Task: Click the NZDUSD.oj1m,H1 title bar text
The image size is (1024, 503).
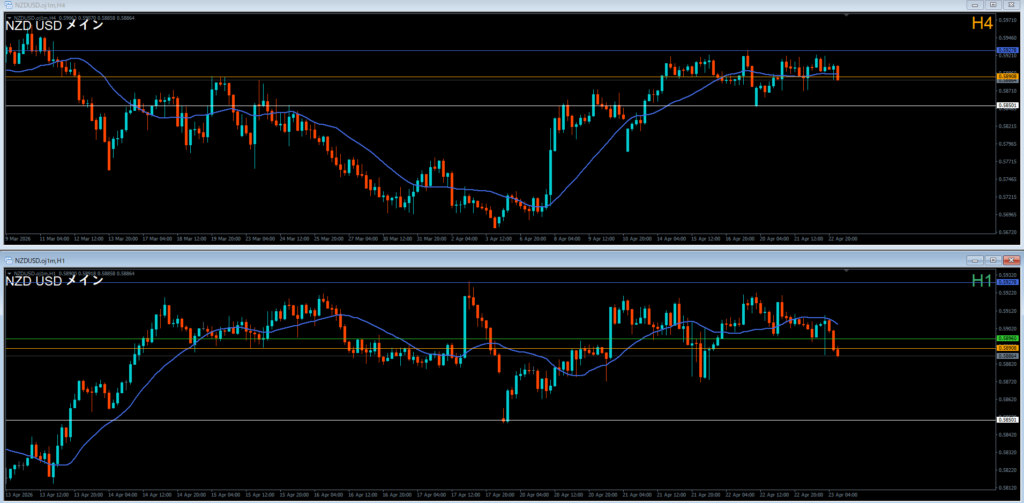Action: pyautogui.click(x=40, y=259)
